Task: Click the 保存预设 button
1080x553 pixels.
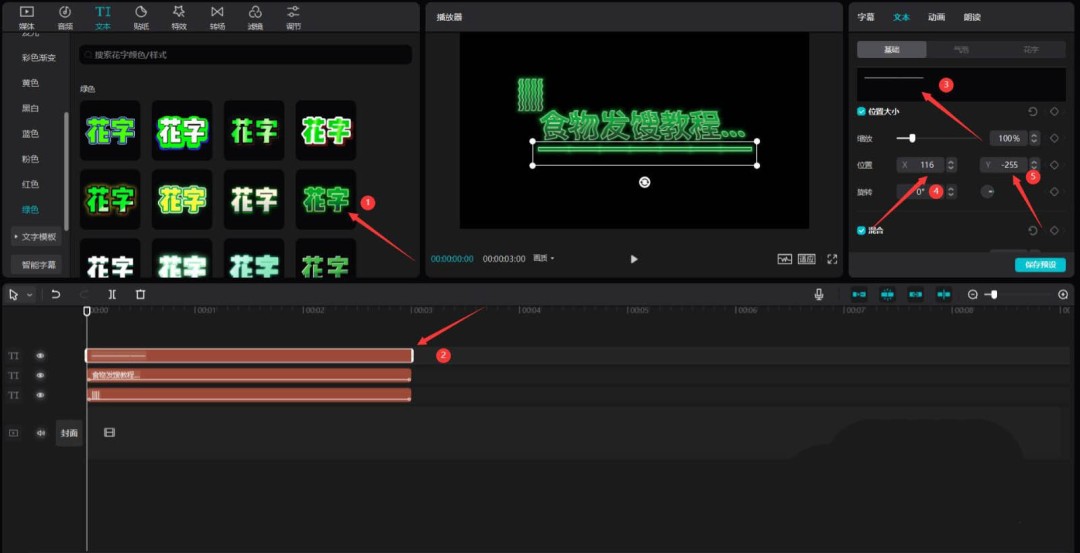Action: point(1040,265)
